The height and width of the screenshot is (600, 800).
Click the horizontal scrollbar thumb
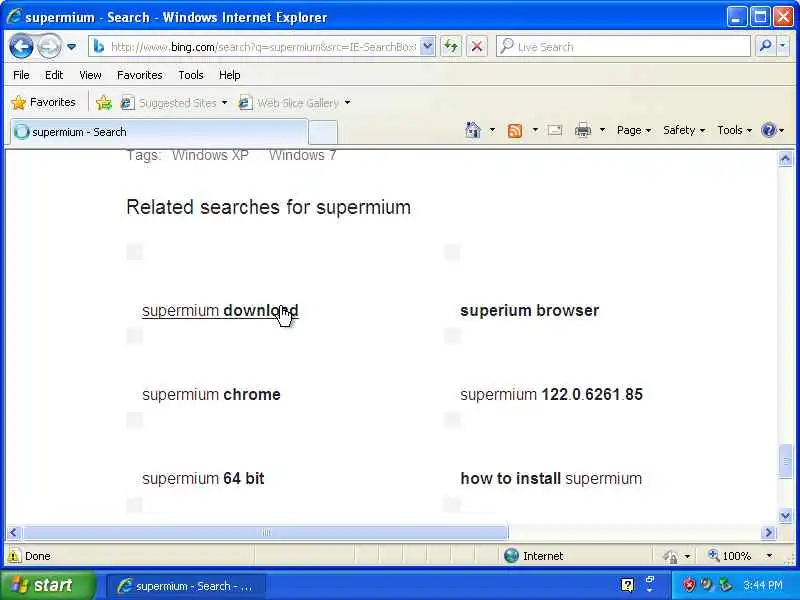266,533
